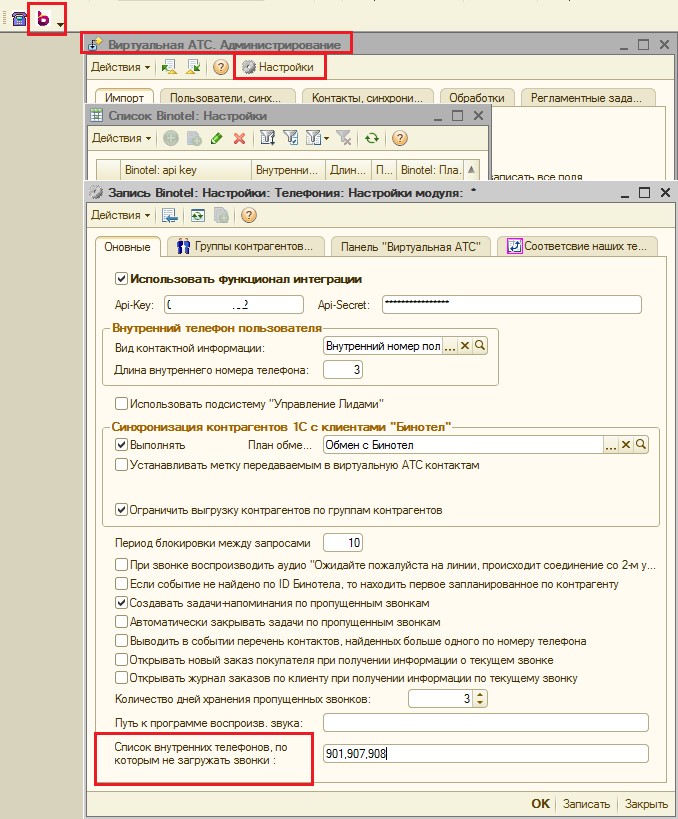Click the Api-Secret password field
This screenshot has height=819, width=678.
(x=511, y=305)
